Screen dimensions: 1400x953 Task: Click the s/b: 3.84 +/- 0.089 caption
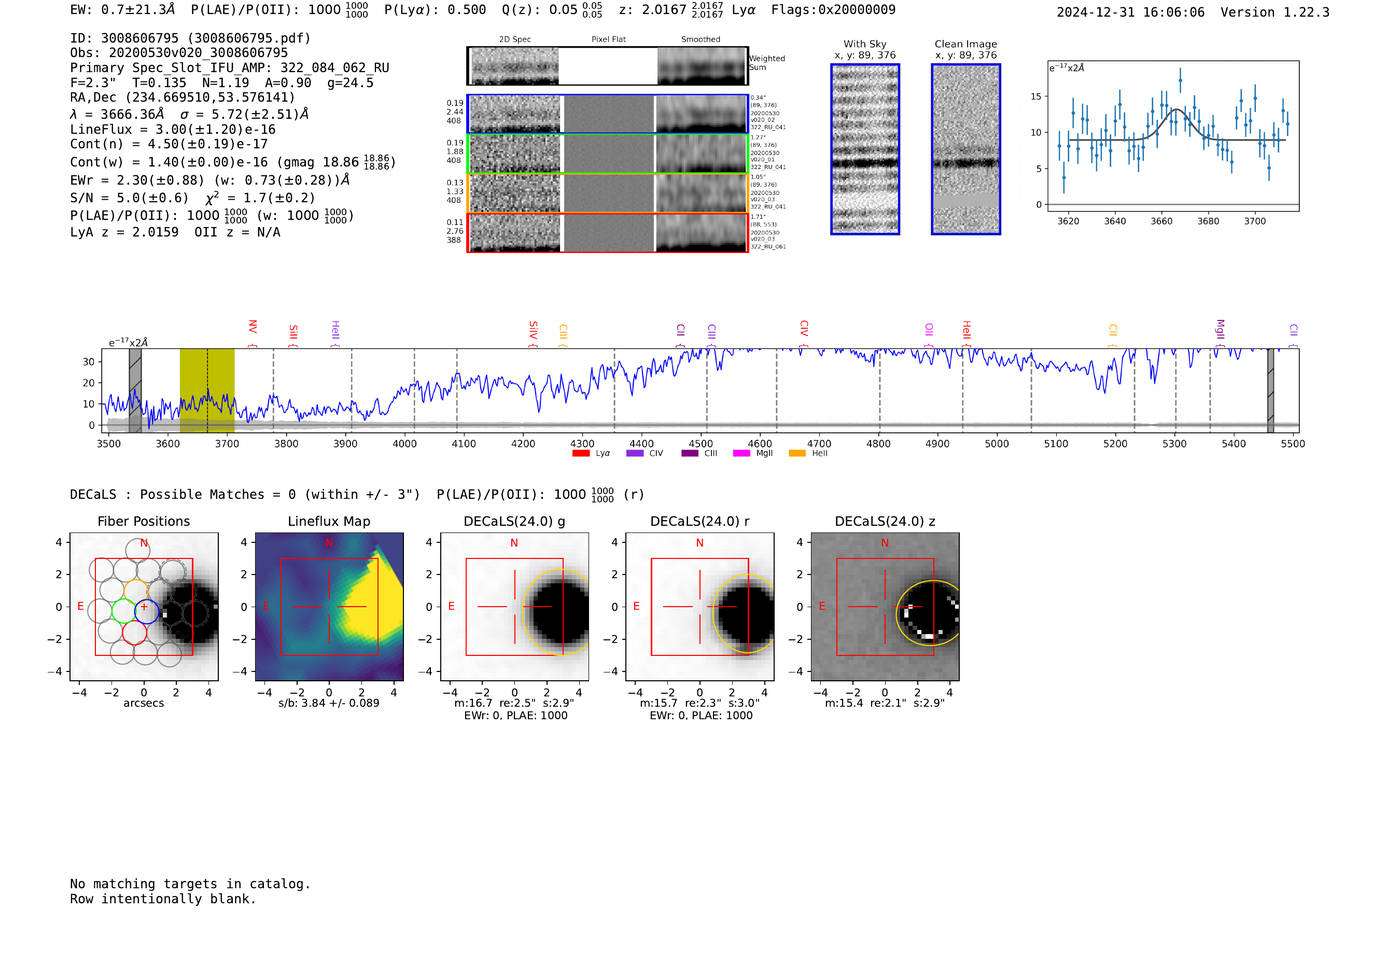click(329, 703)
